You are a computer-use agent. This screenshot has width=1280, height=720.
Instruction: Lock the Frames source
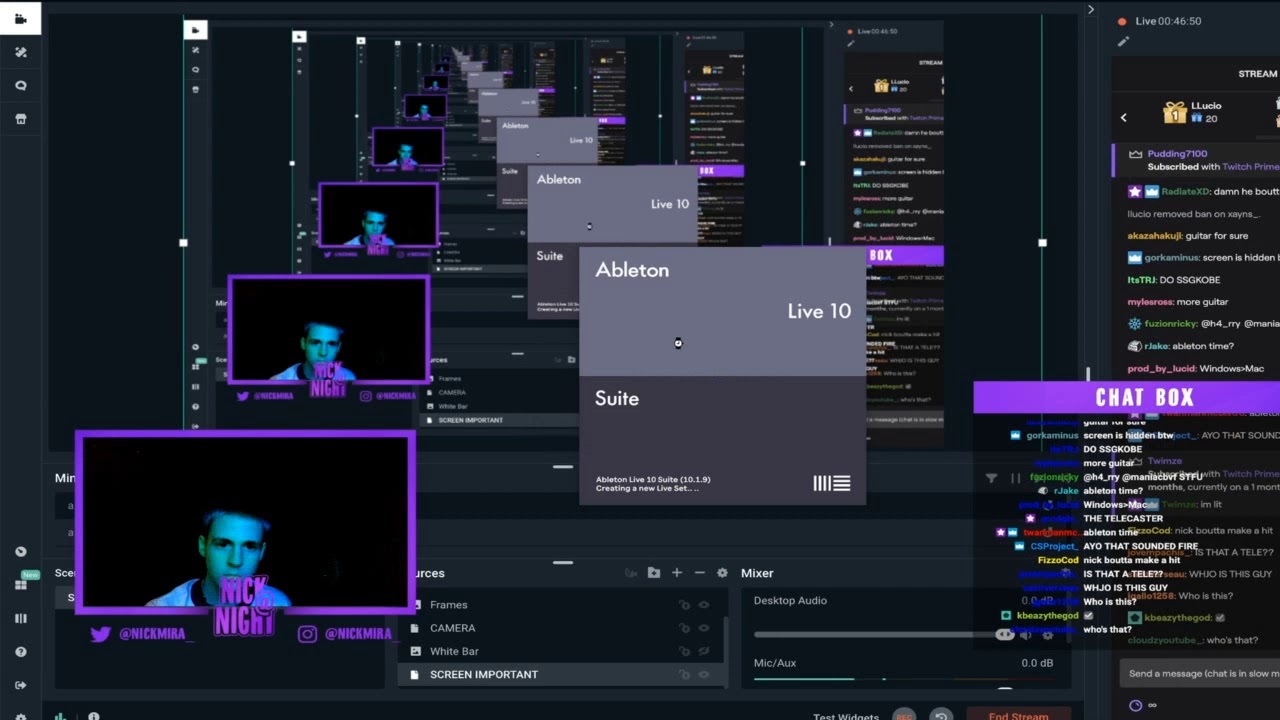(x=684, y=605)
